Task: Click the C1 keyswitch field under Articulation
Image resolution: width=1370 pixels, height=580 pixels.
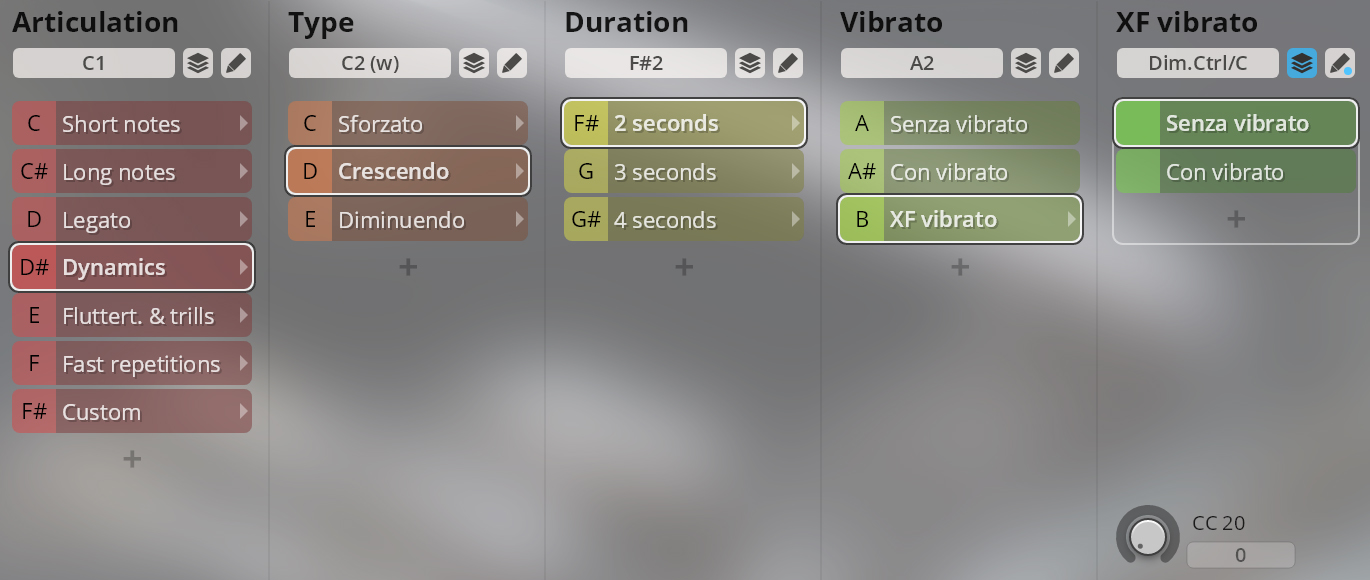Action: pyautogui.click(x=94, y=63)
